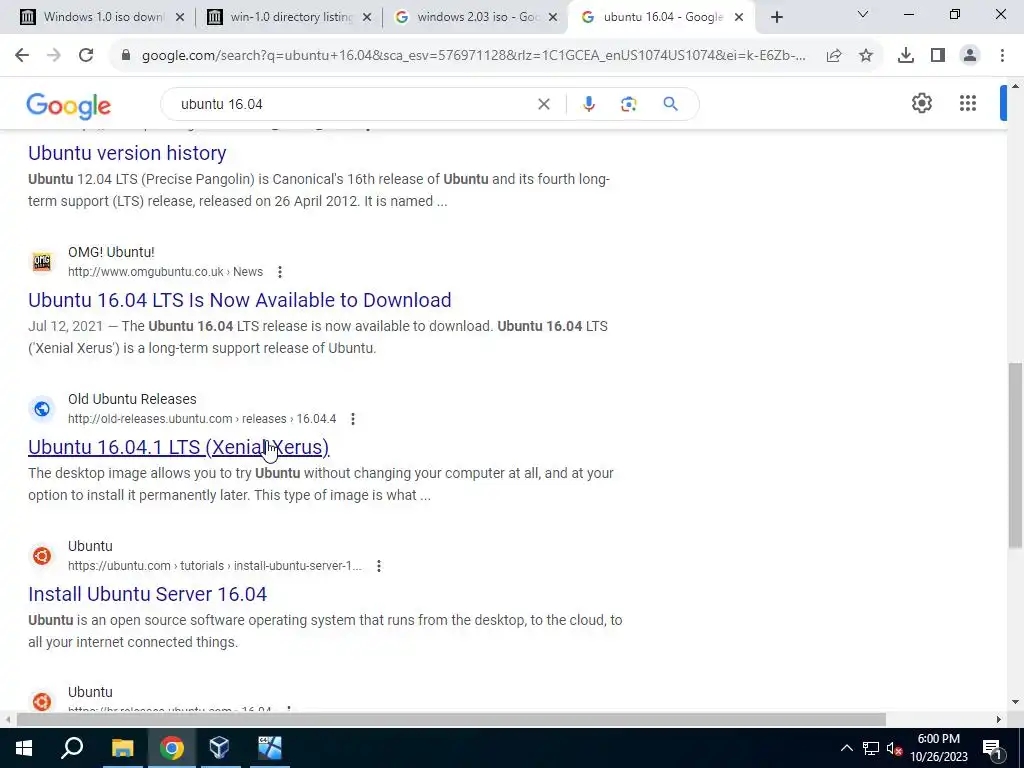Open the tab search dropdown arrow

(x=863, y=14)
